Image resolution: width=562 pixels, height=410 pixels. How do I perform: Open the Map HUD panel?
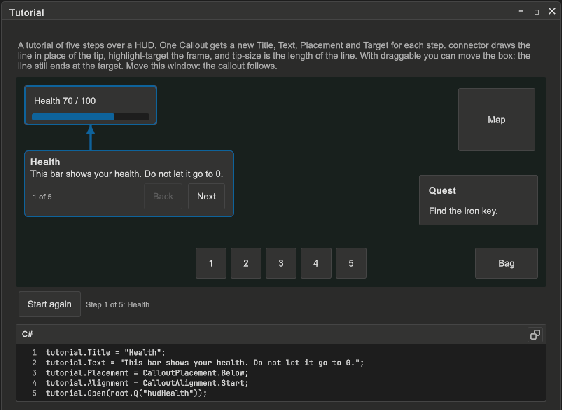click(496, 119)
